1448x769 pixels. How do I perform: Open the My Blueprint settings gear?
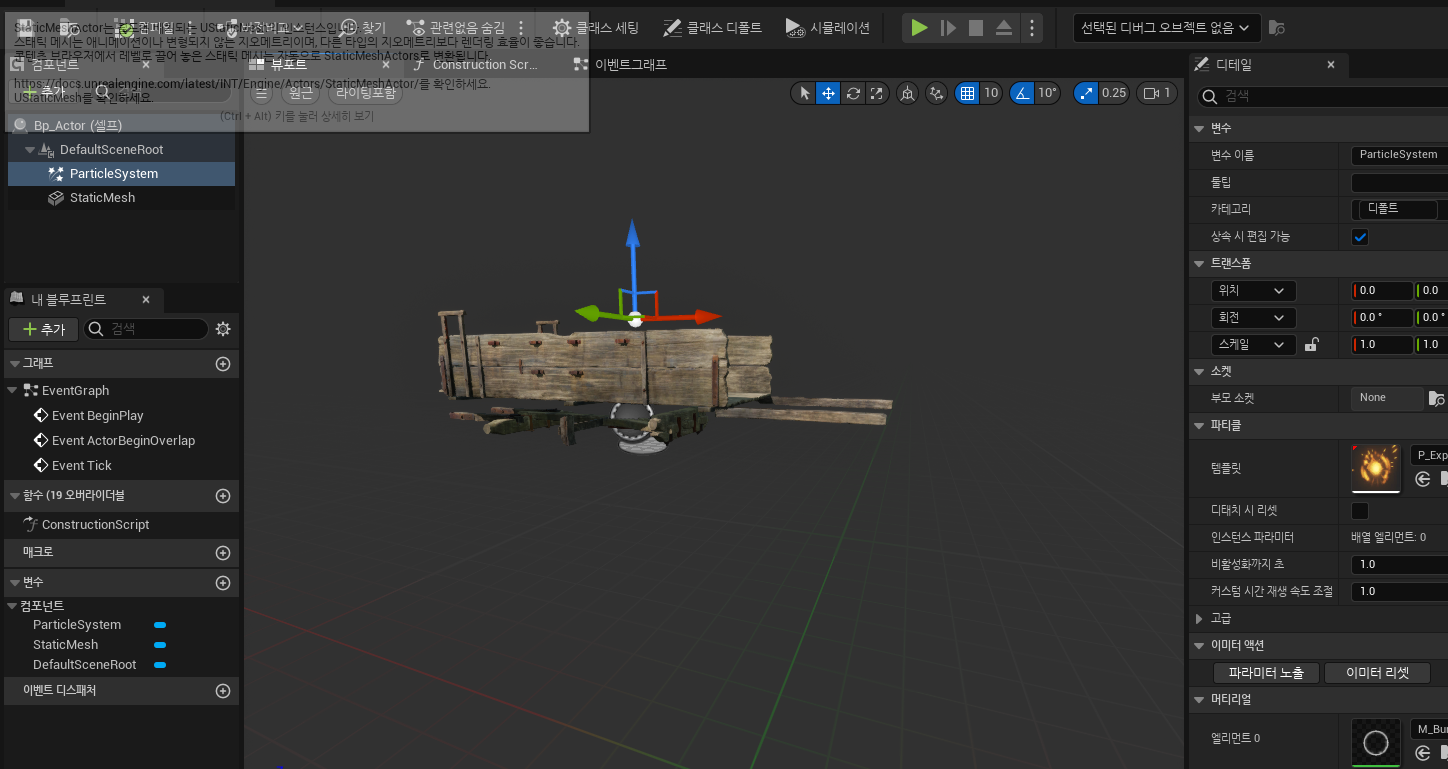223,329
